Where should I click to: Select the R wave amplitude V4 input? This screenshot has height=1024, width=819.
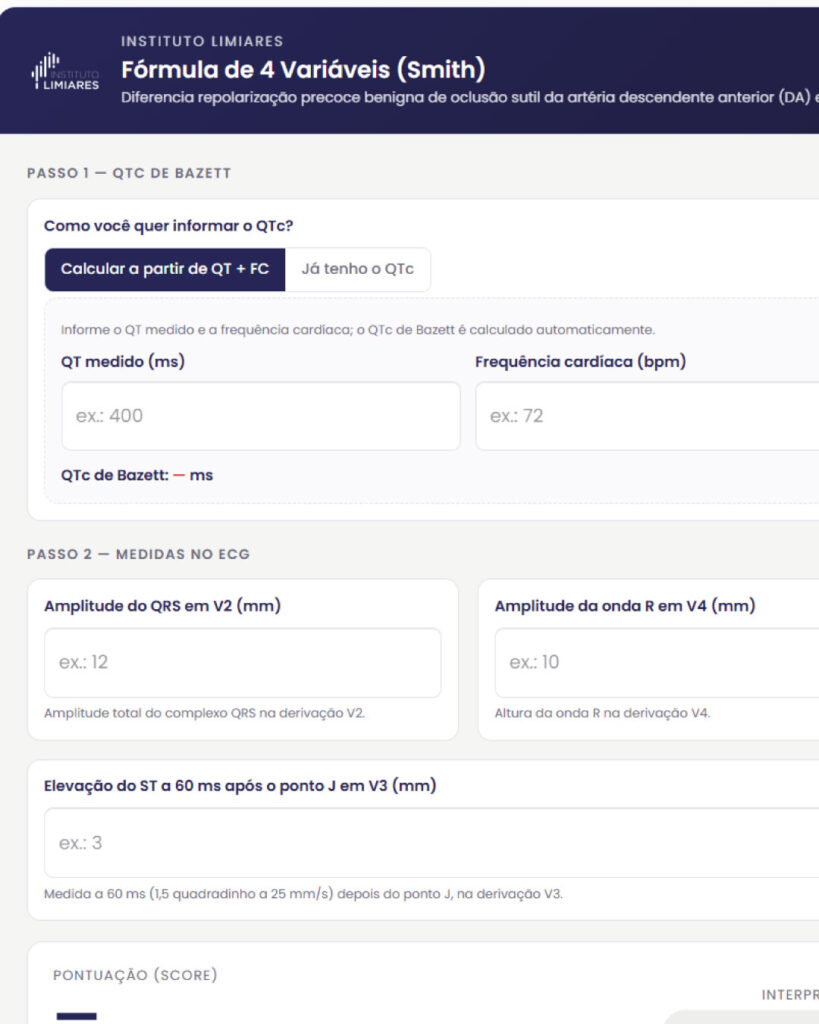[657, 662]
